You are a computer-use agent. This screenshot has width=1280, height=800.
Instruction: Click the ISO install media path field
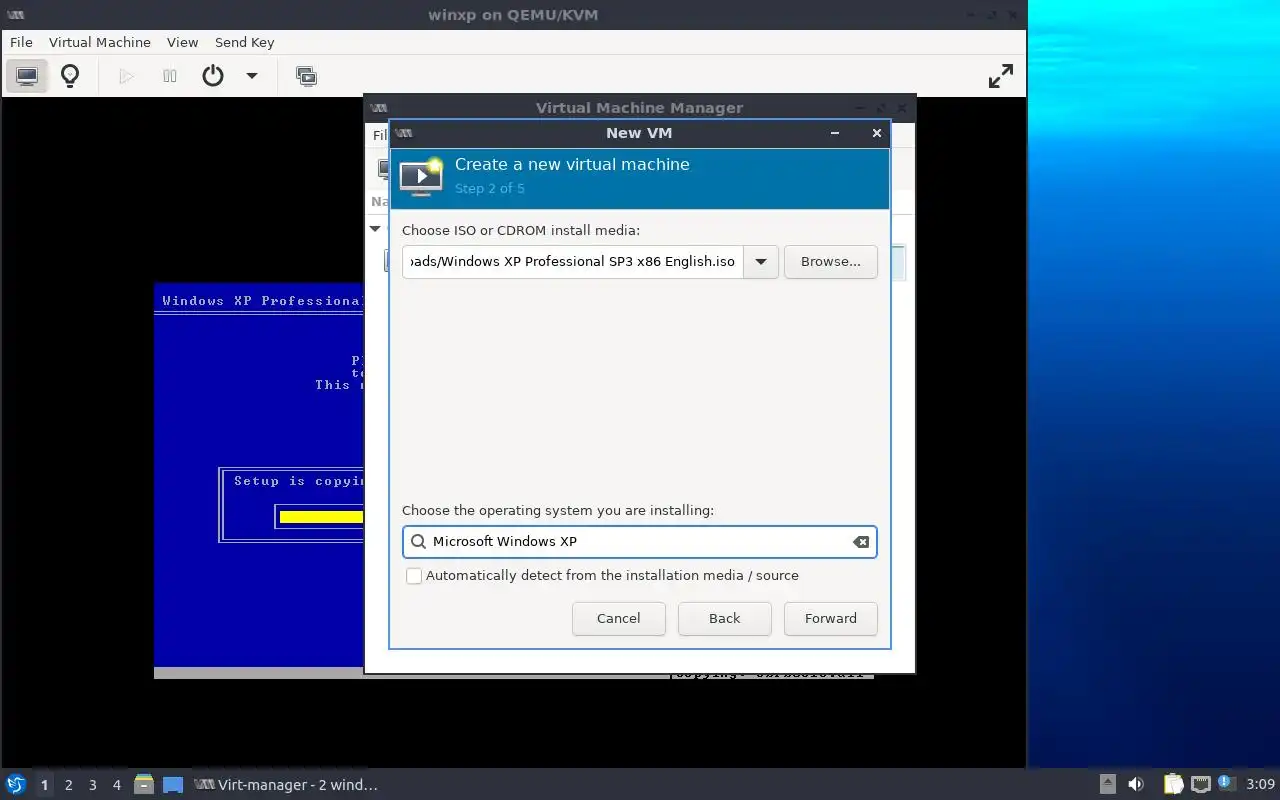(573, 262)
